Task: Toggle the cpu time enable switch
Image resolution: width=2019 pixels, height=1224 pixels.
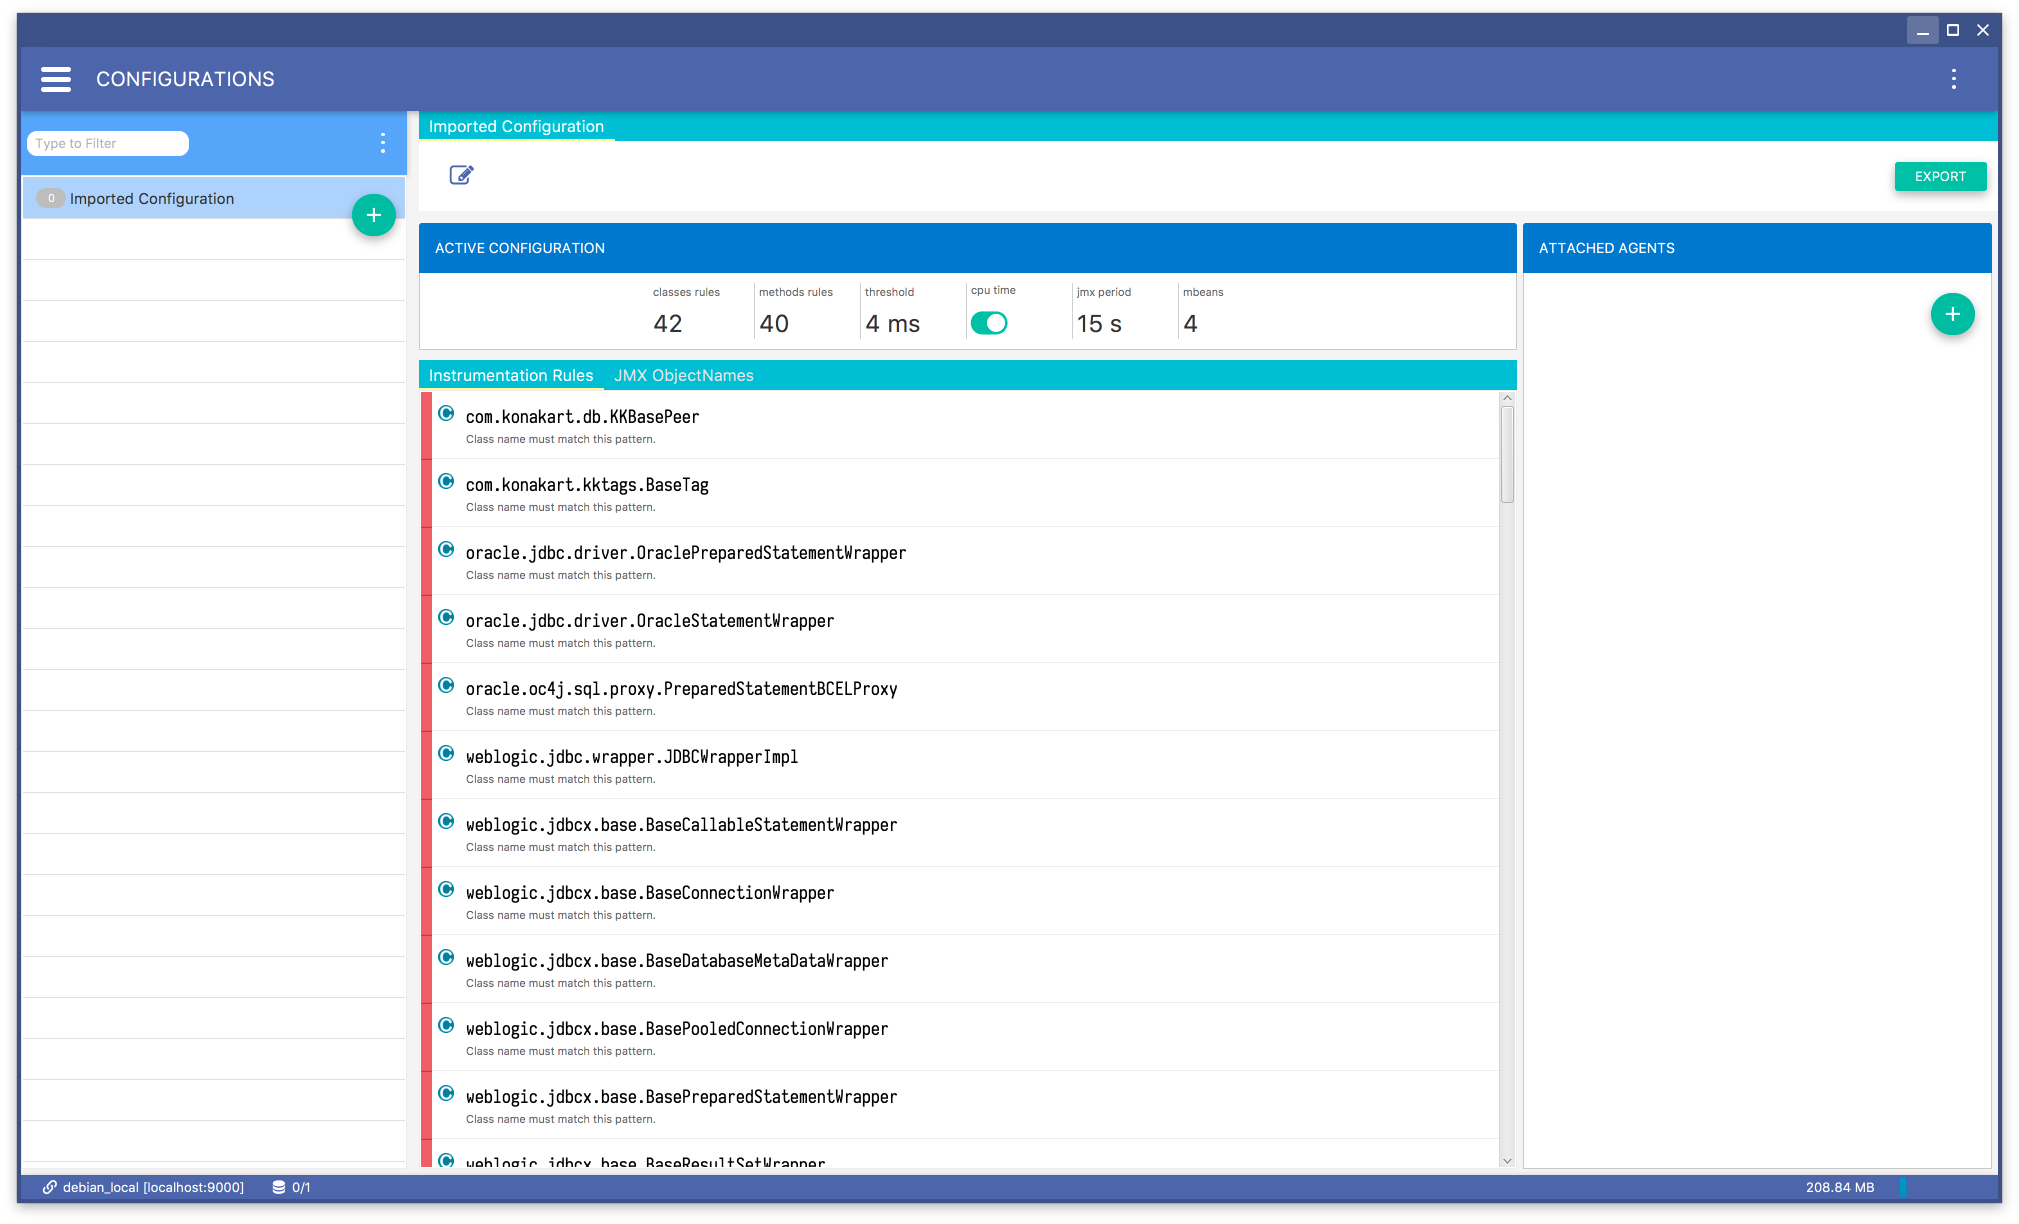Action: tap(989, 321)
